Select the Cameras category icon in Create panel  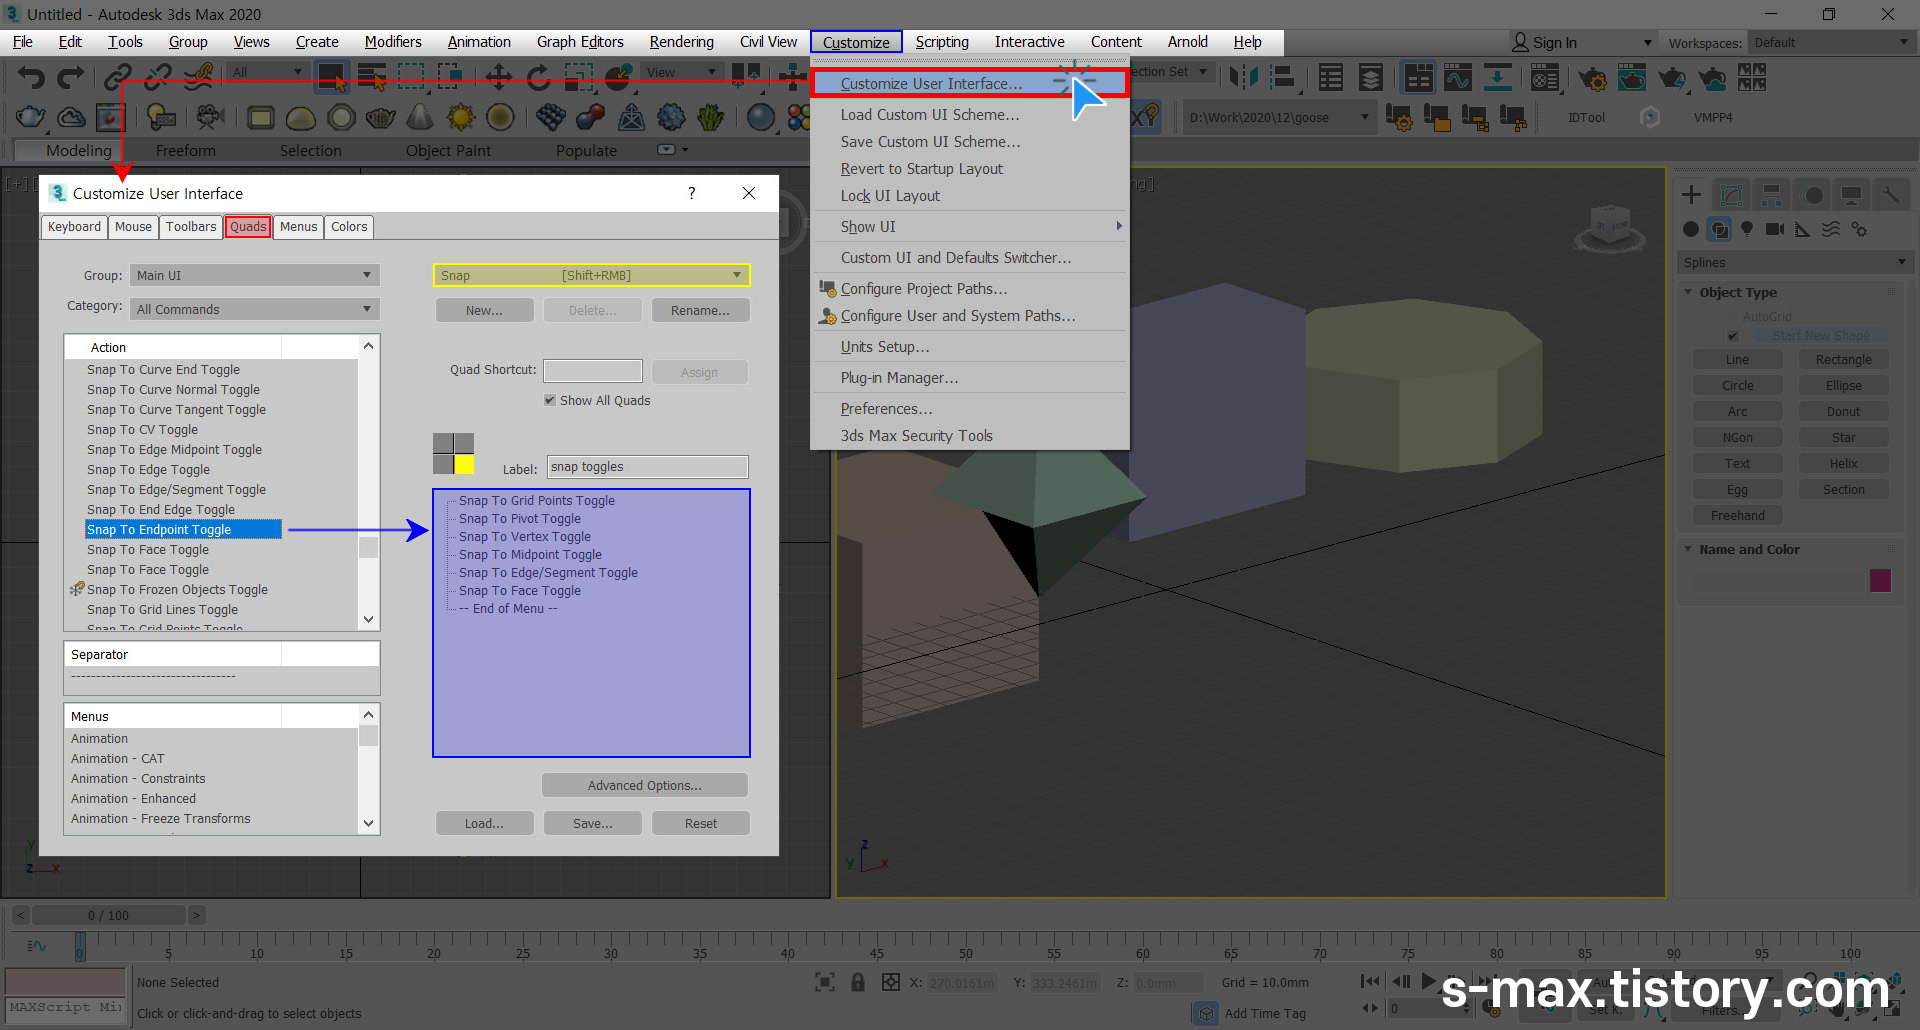click(1775, 229)
